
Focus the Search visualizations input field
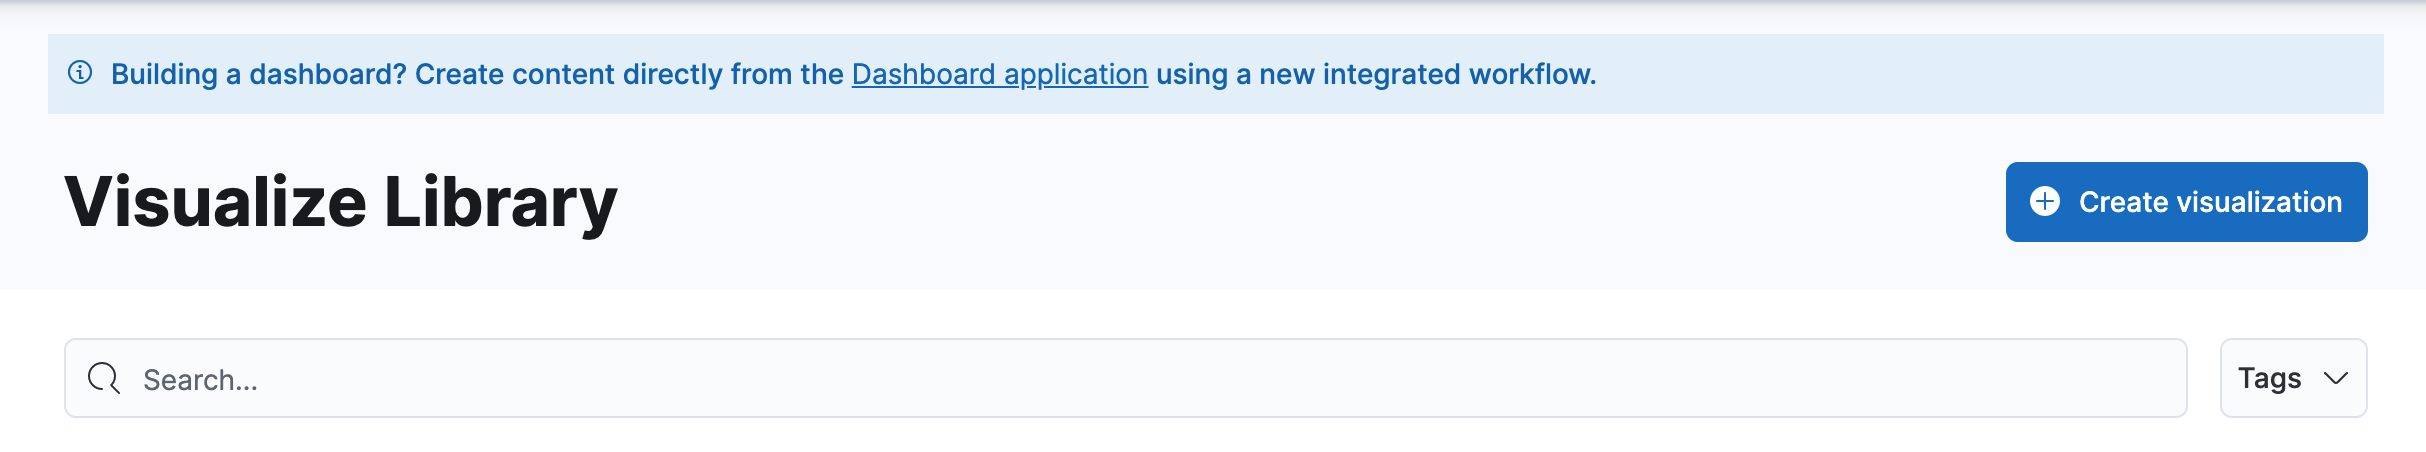tap(1125, 378)
